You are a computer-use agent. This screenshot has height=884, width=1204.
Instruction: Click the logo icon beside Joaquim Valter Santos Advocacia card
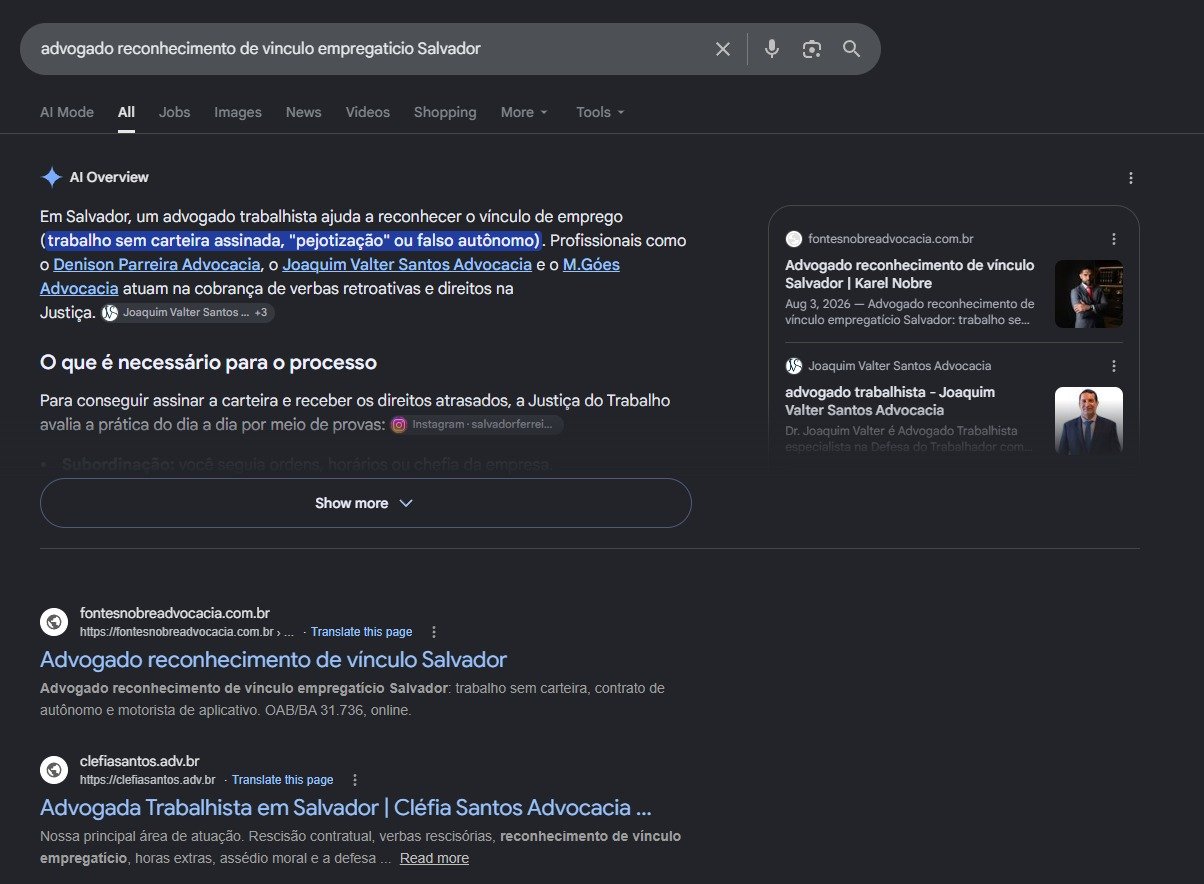tap(794, 366)
